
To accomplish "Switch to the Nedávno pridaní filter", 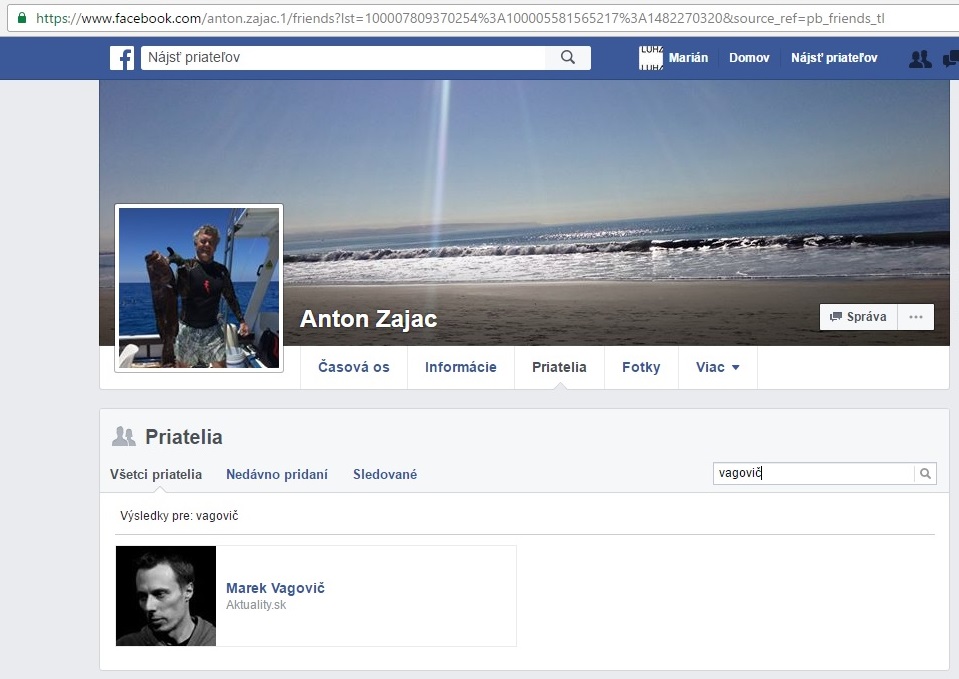I will (x=277, y=473).
